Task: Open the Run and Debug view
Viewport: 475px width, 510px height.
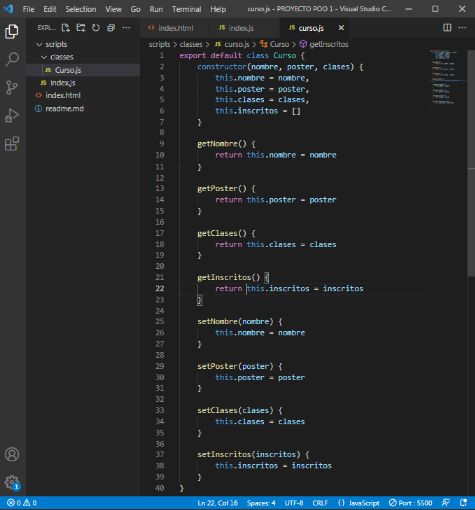Action: pyautogui.click(x=12, y=116)
